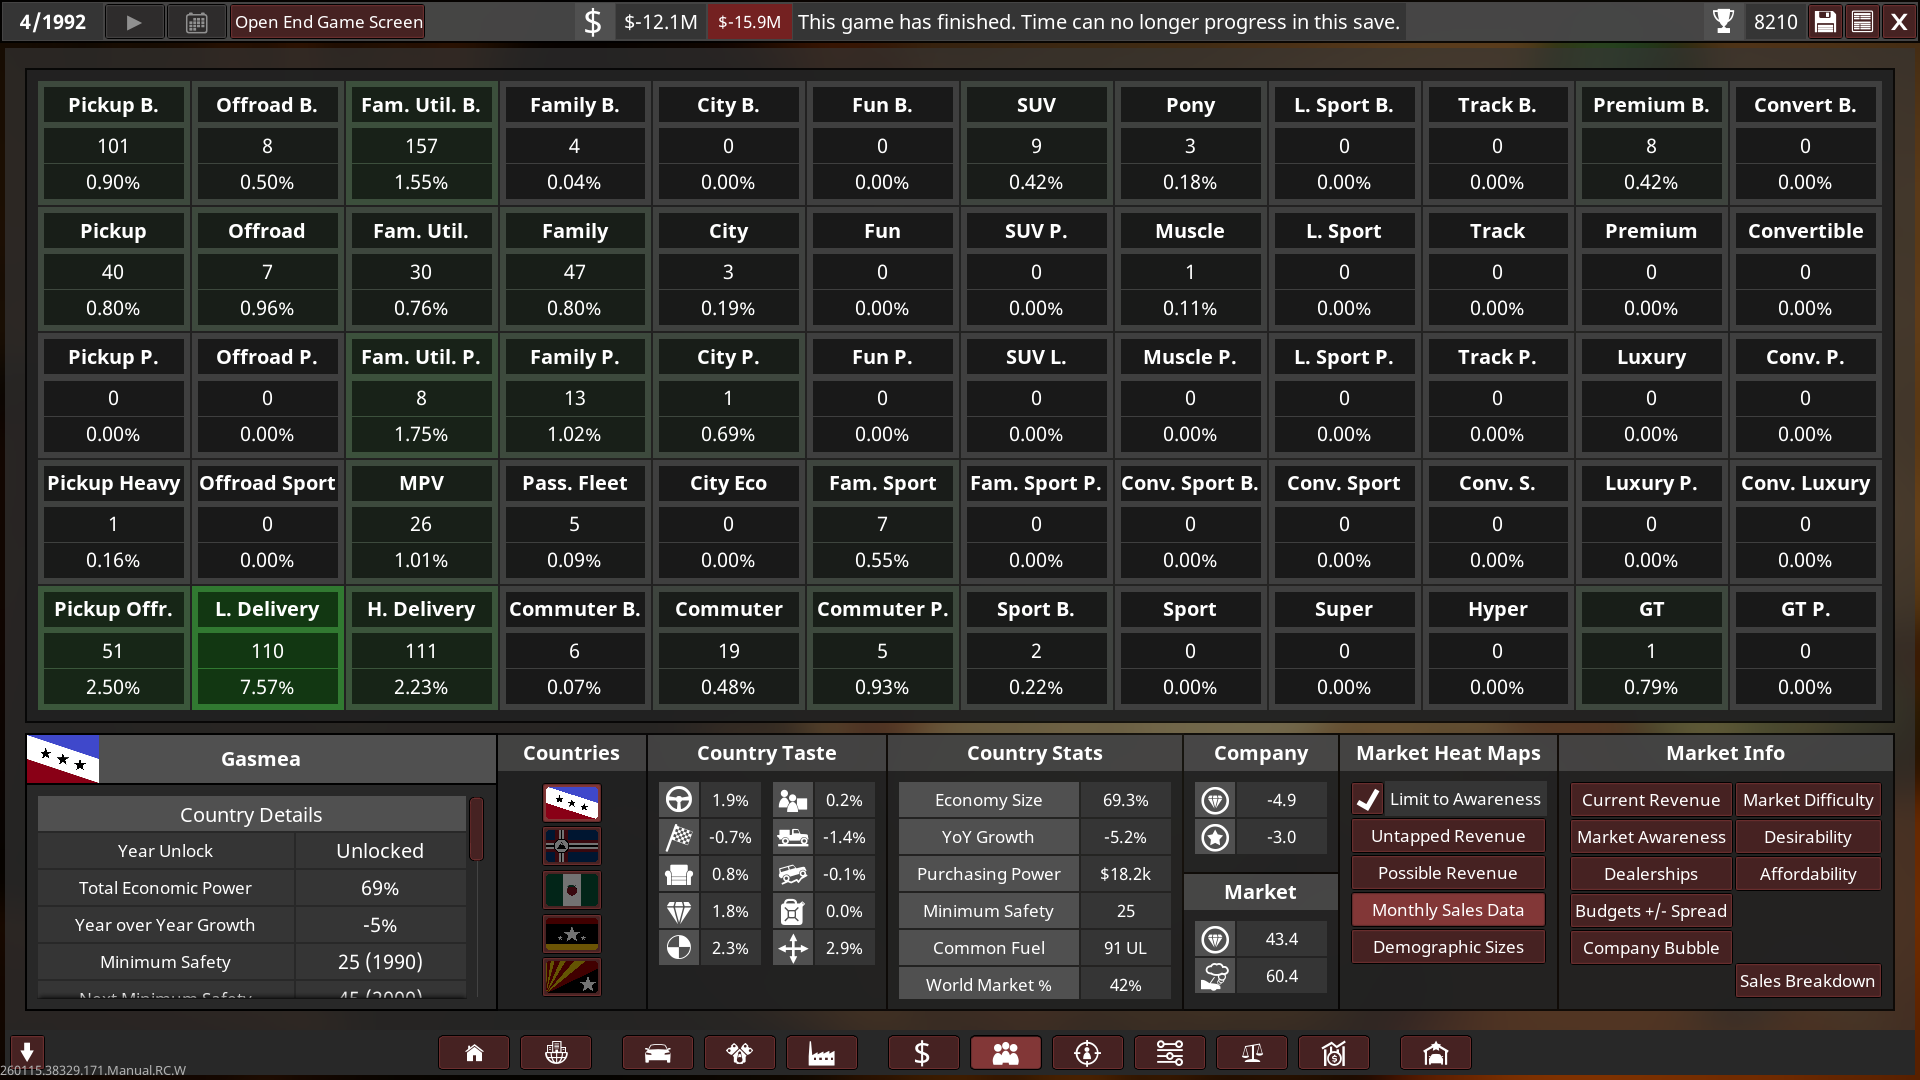The image size is (1920, 1080).
Task: Select the Monthly Sales Data heat map
Action: [1447, 910]
